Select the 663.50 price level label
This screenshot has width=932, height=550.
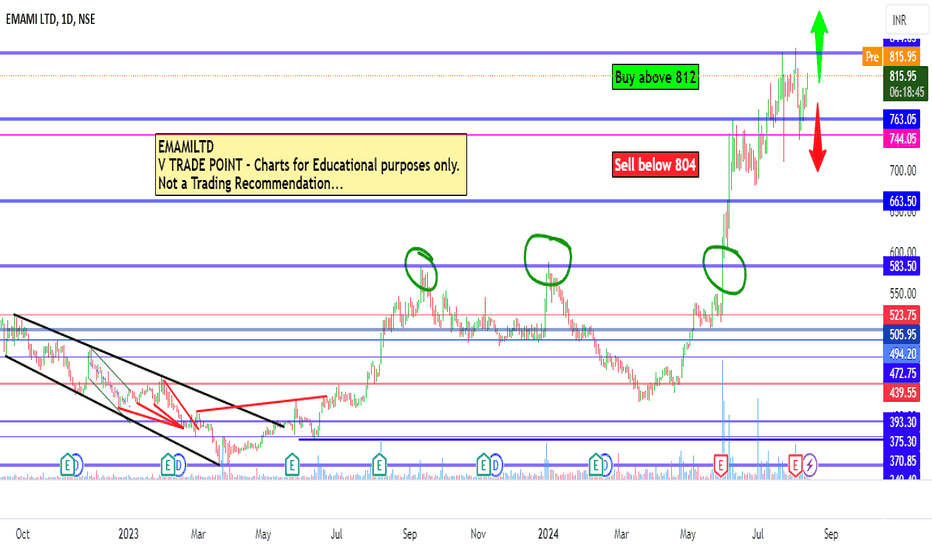point(902,202)
